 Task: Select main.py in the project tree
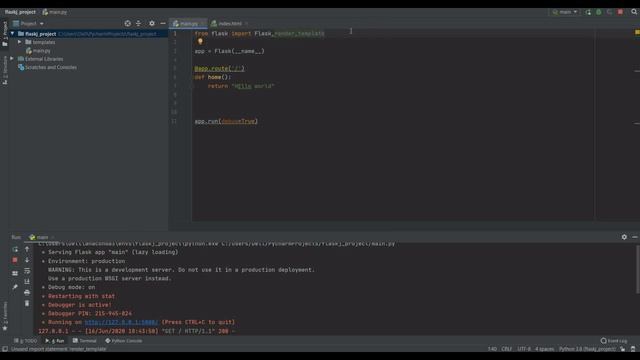click(38, 51)
